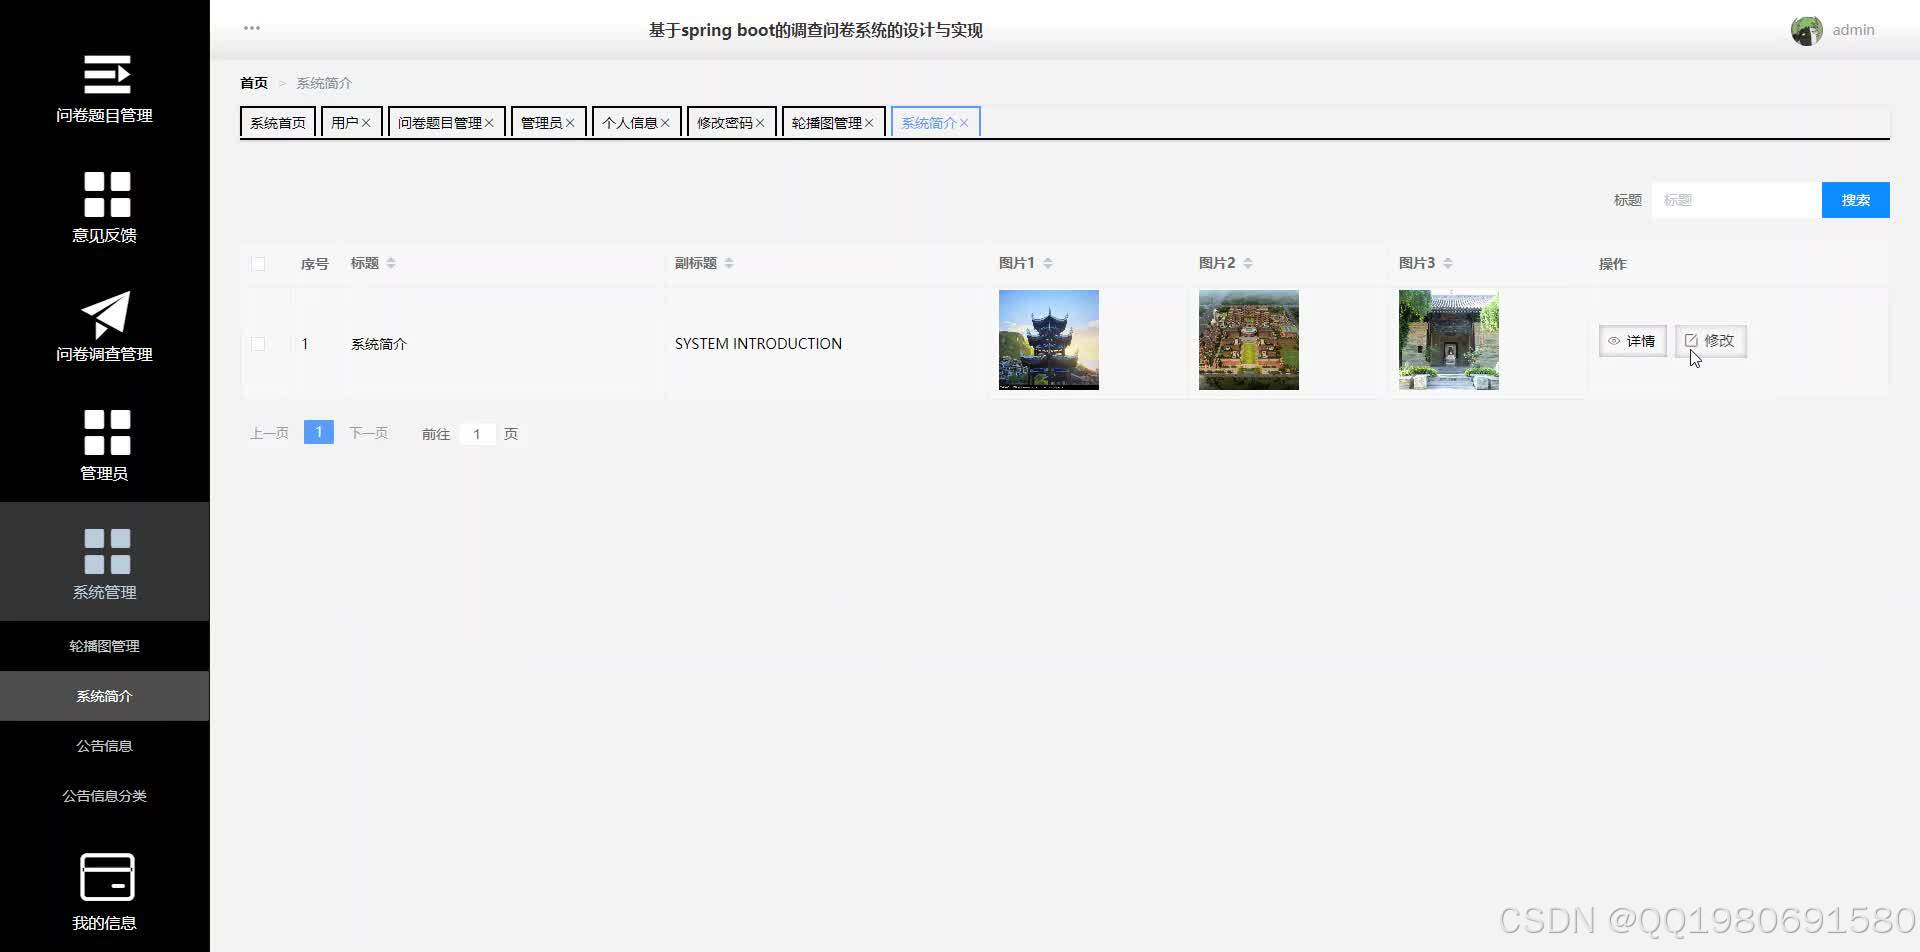Click admin username at top right

[x=1853, y=30]
